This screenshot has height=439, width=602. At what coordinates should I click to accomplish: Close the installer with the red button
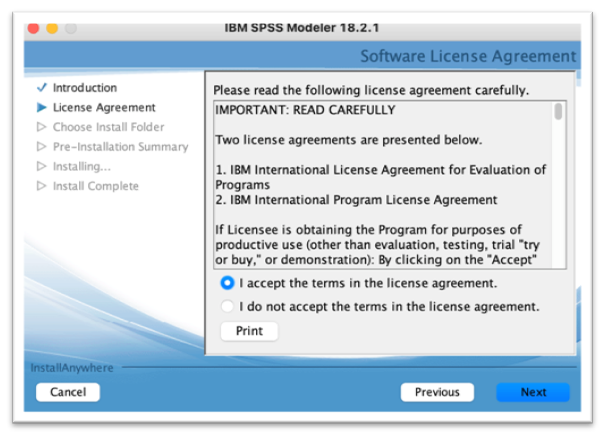point(33,26)
